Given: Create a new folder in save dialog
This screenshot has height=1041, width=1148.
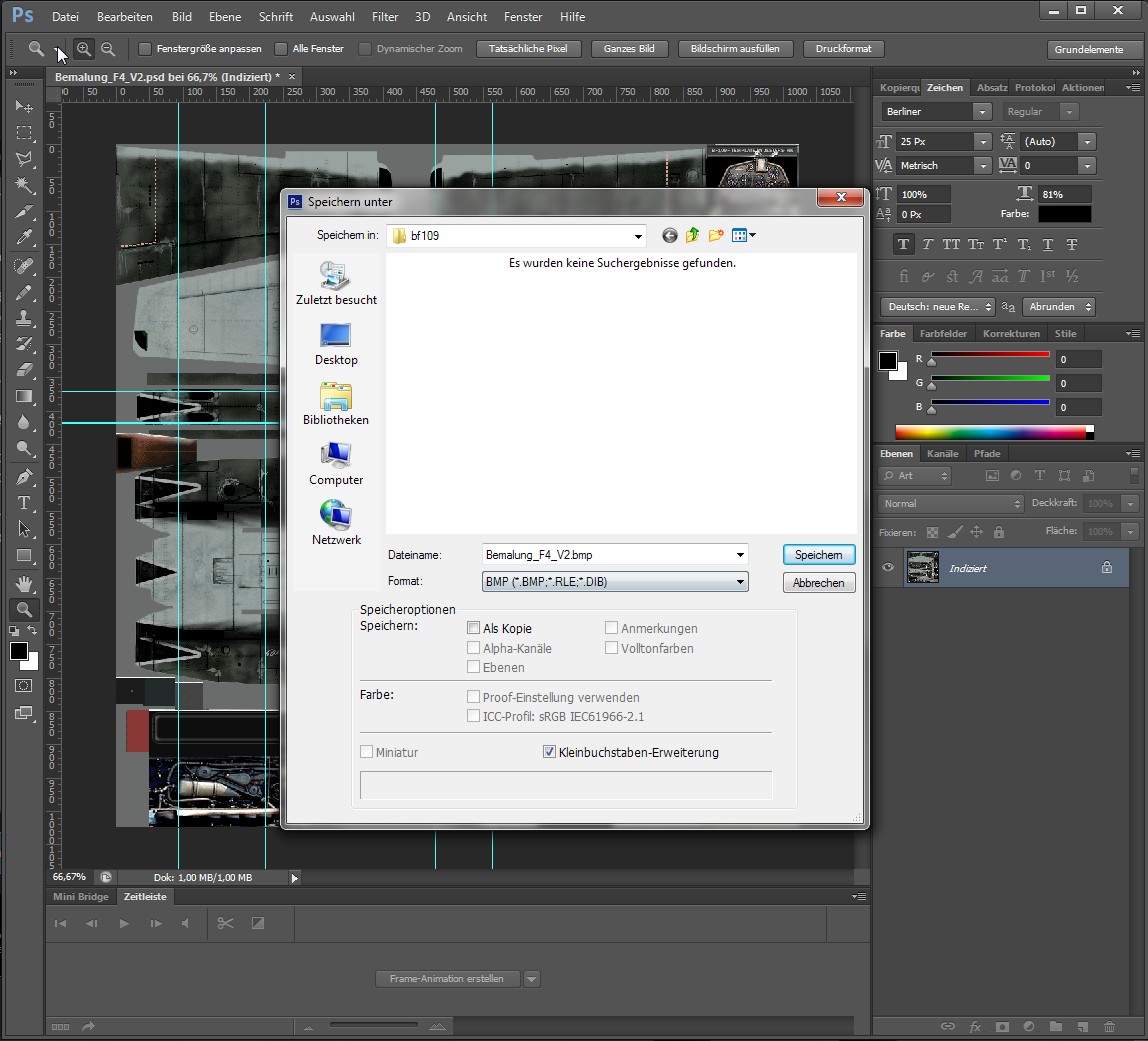Looking at the screenshot, I should [x=716, y=236].
